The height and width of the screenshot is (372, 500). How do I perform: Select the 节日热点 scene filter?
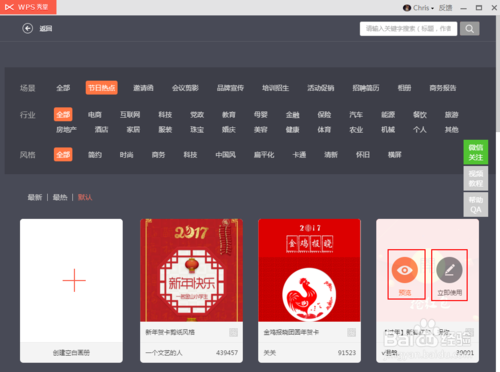(x=102, y=88)
